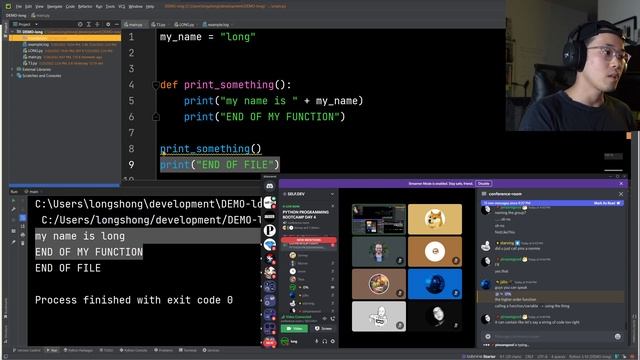Open the PyCharm application logo menu
The width and height of the screenshot is (640, 360).
pos(8,7)
